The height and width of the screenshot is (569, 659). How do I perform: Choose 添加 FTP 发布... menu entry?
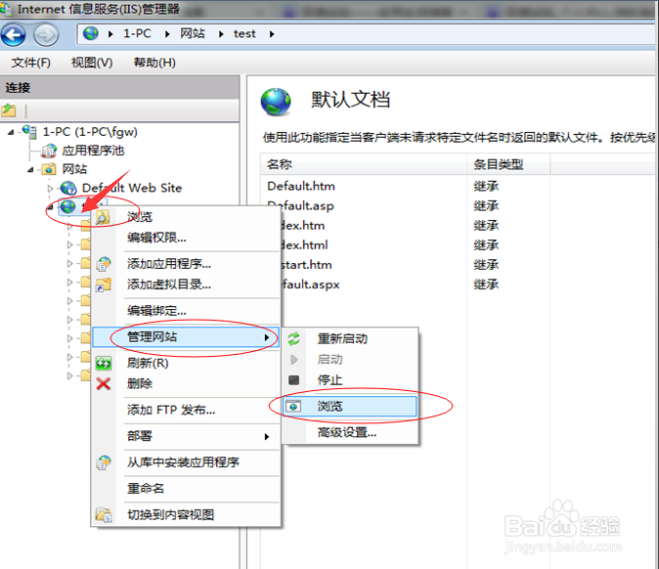(x=186, y=410)
